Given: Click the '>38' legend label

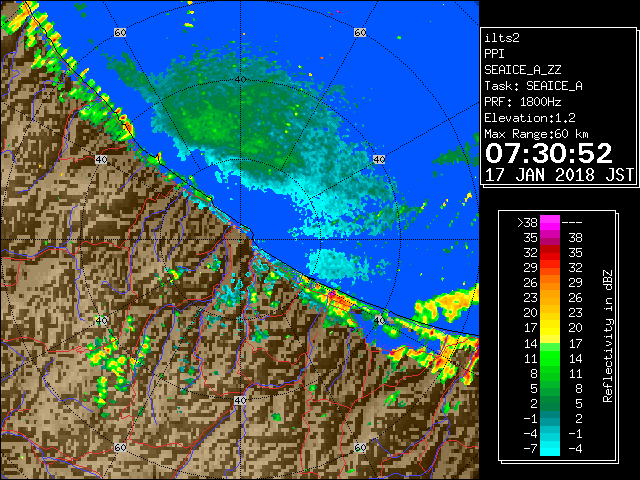Looking at the screenshot, I should coord(527,223).
